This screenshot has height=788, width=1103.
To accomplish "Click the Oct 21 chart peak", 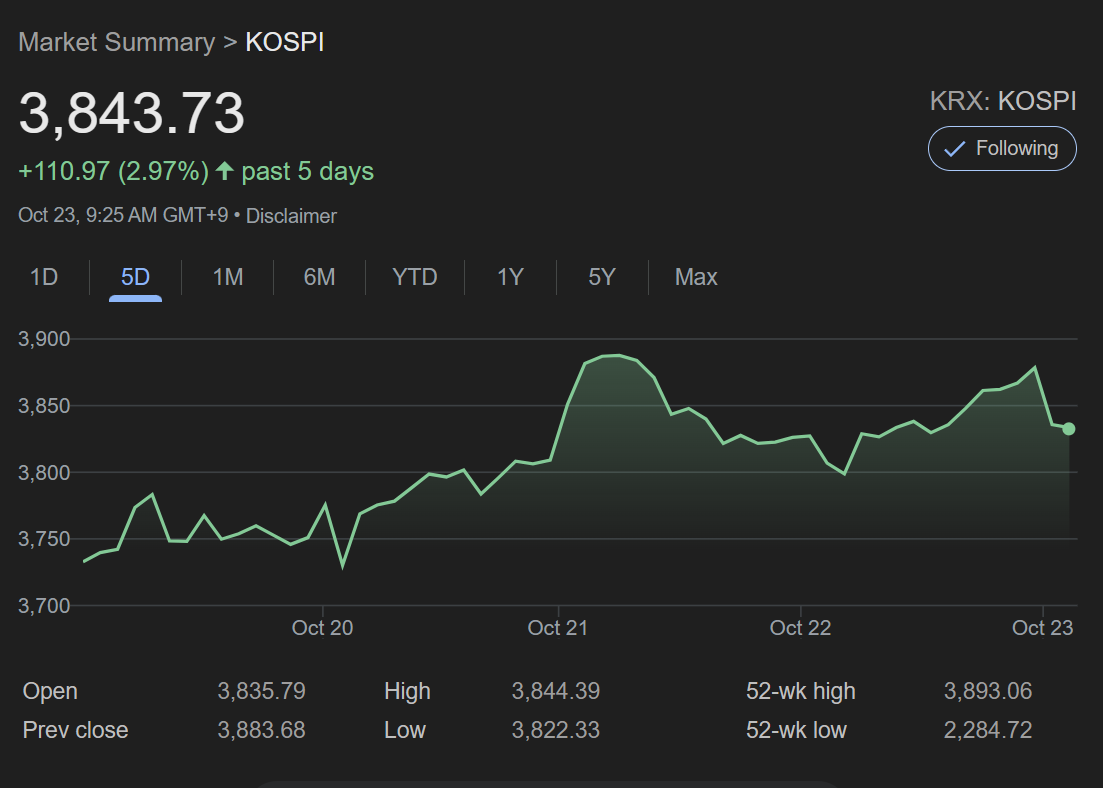I will (x=610, y=356).
